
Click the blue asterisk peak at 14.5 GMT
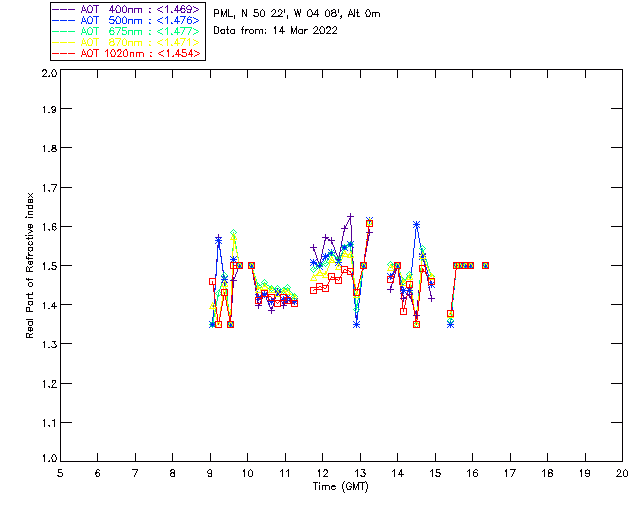[x=416, y=225]
